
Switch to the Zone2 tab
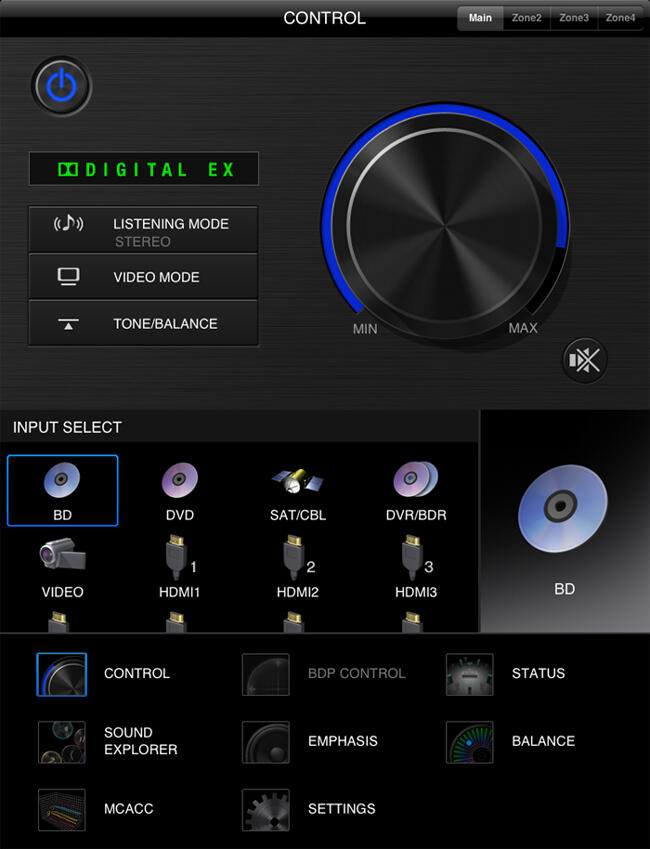(x=526, y=18)
